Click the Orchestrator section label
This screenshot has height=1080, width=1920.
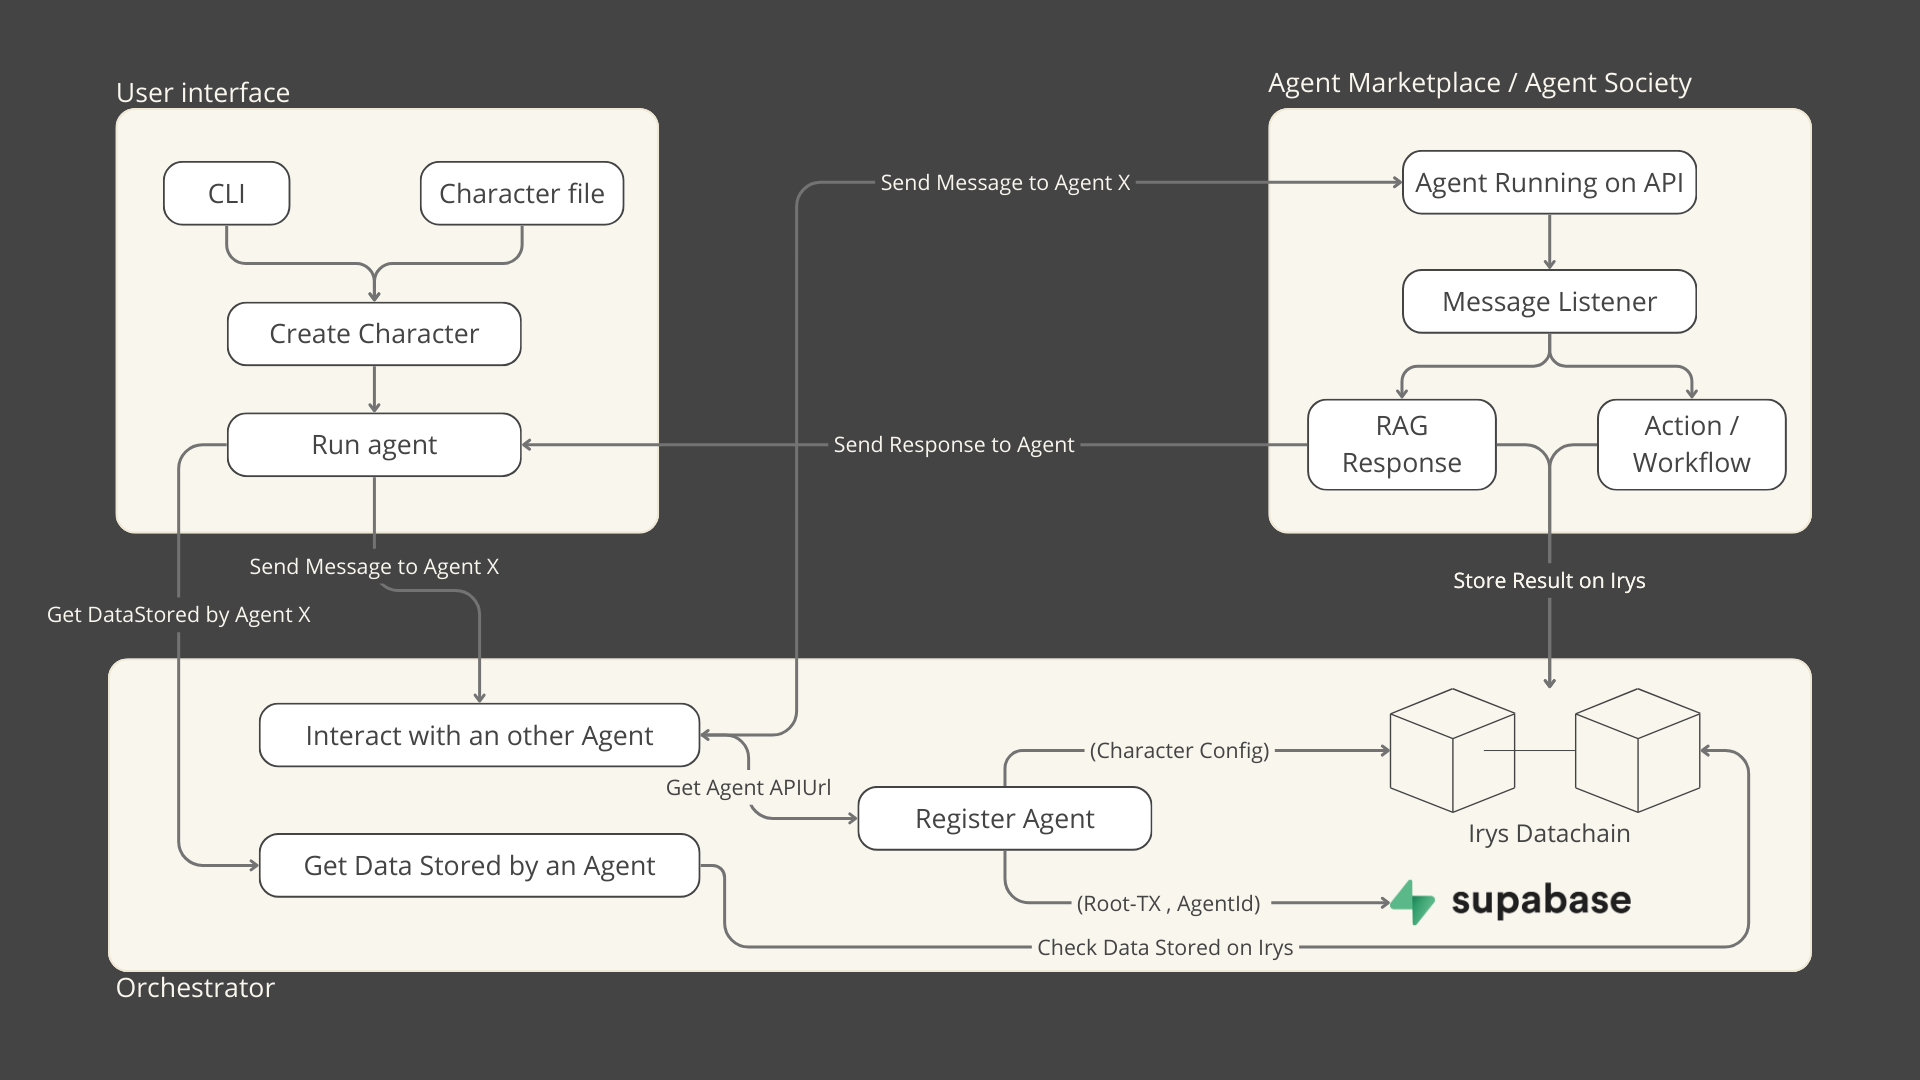(195, 987)
